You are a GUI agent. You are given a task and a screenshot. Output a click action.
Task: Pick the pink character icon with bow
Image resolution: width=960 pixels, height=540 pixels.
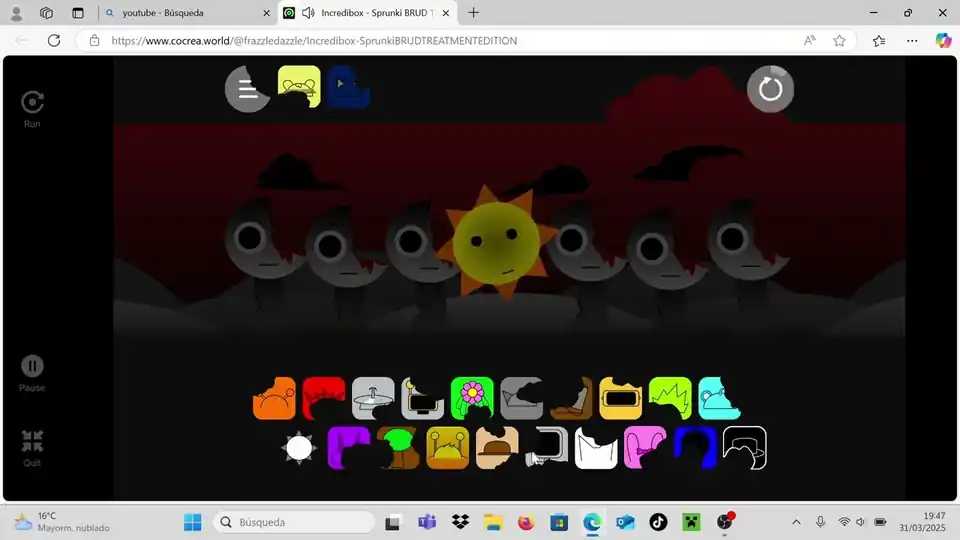point(645,448)
